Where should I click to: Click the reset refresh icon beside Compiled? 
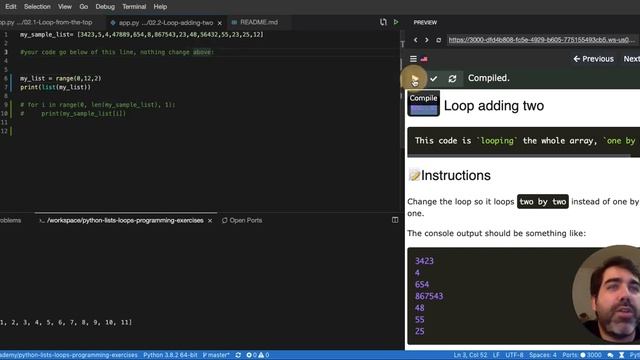click(452, 78)
